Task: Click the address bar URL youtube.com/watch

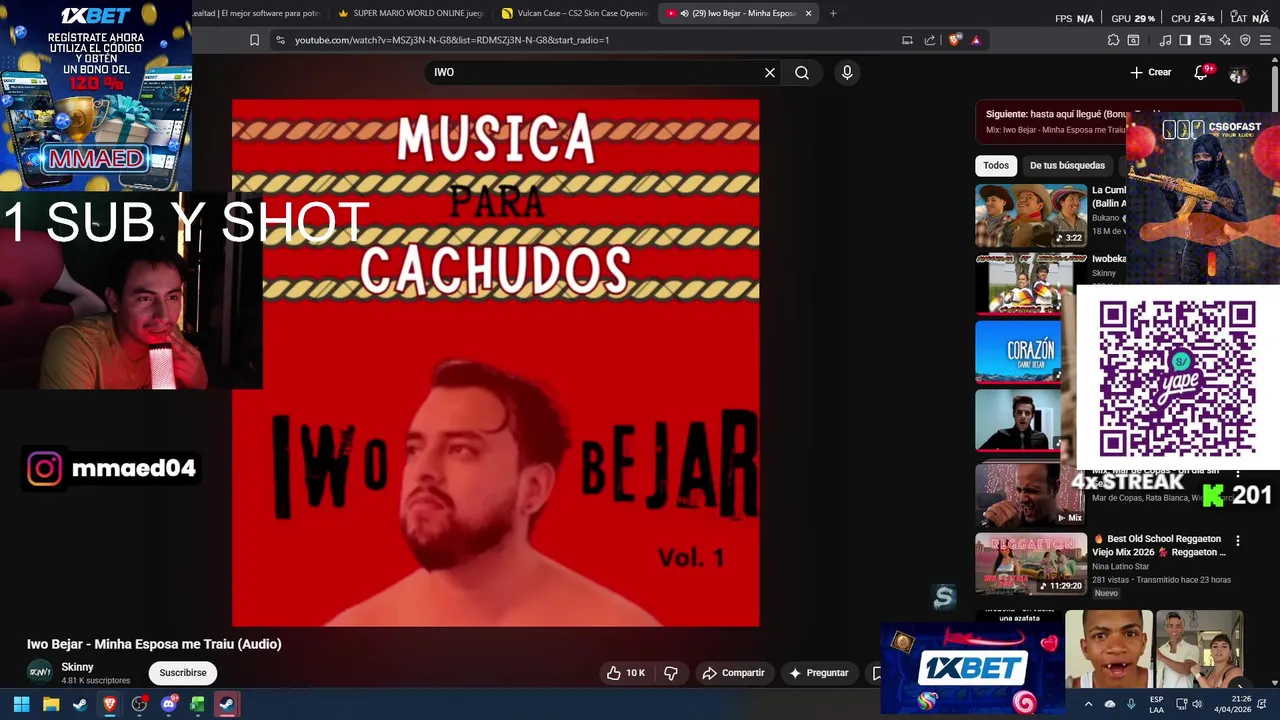Action: (452, 40)
